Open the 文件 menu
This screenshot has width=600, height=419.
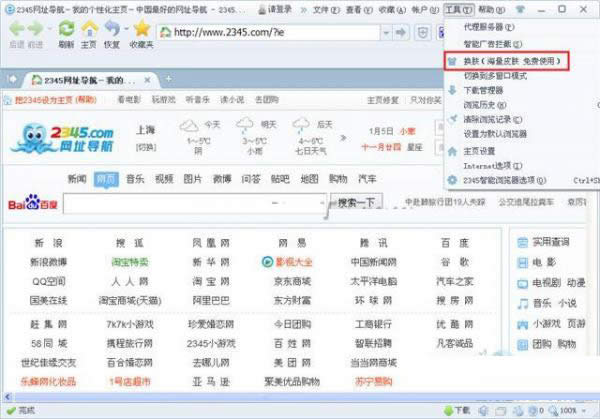[x=326, y=10]
